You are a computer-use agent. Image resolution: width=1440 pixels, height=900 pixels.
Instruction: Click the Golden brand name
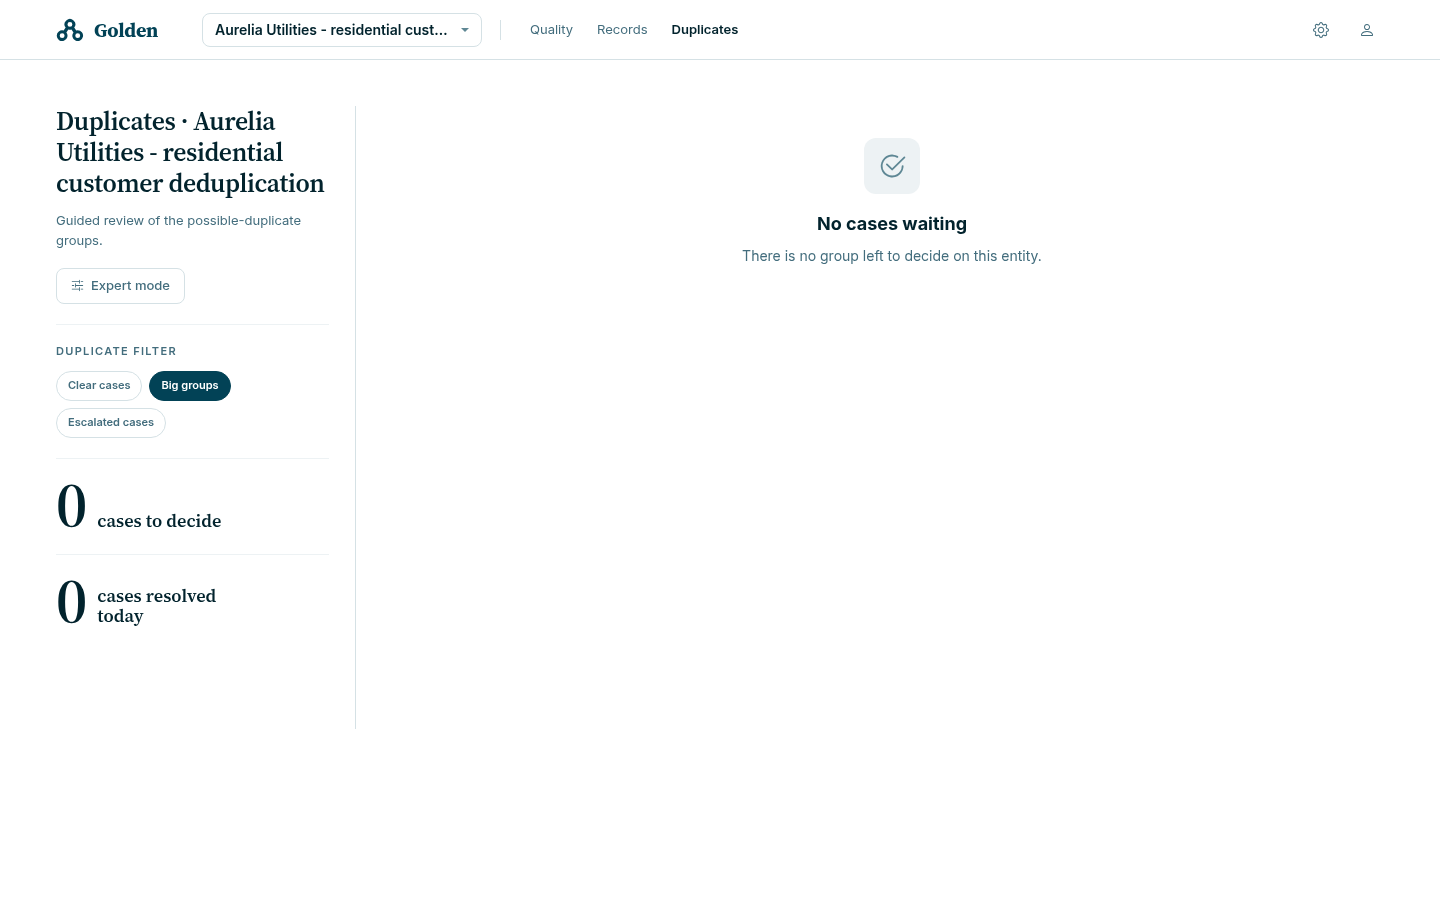(126, 30)
